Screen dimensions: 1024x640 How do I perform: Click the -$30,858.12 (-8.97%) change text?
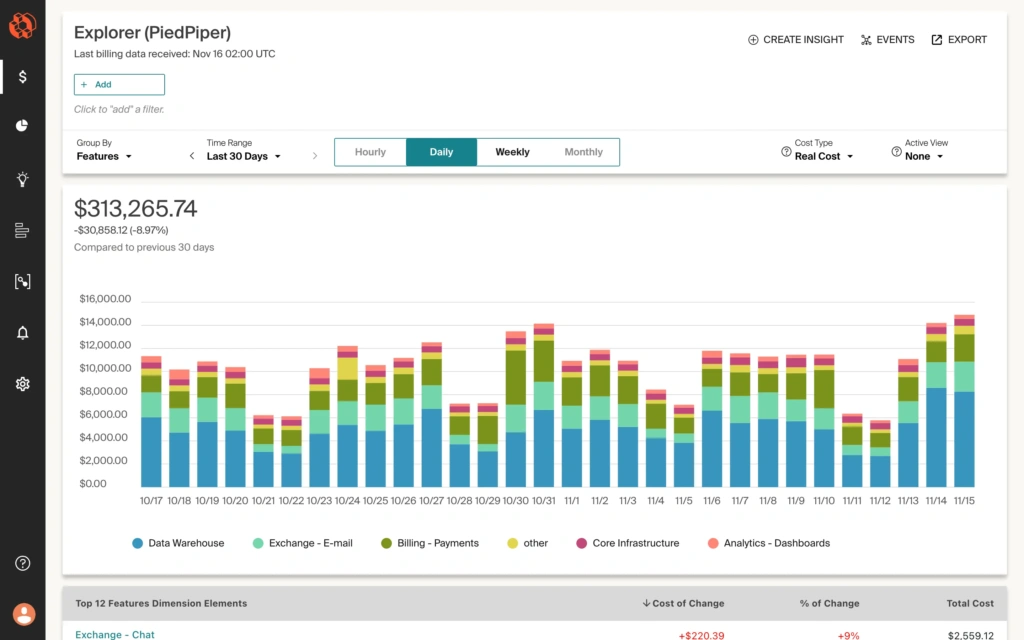(121, 231)
